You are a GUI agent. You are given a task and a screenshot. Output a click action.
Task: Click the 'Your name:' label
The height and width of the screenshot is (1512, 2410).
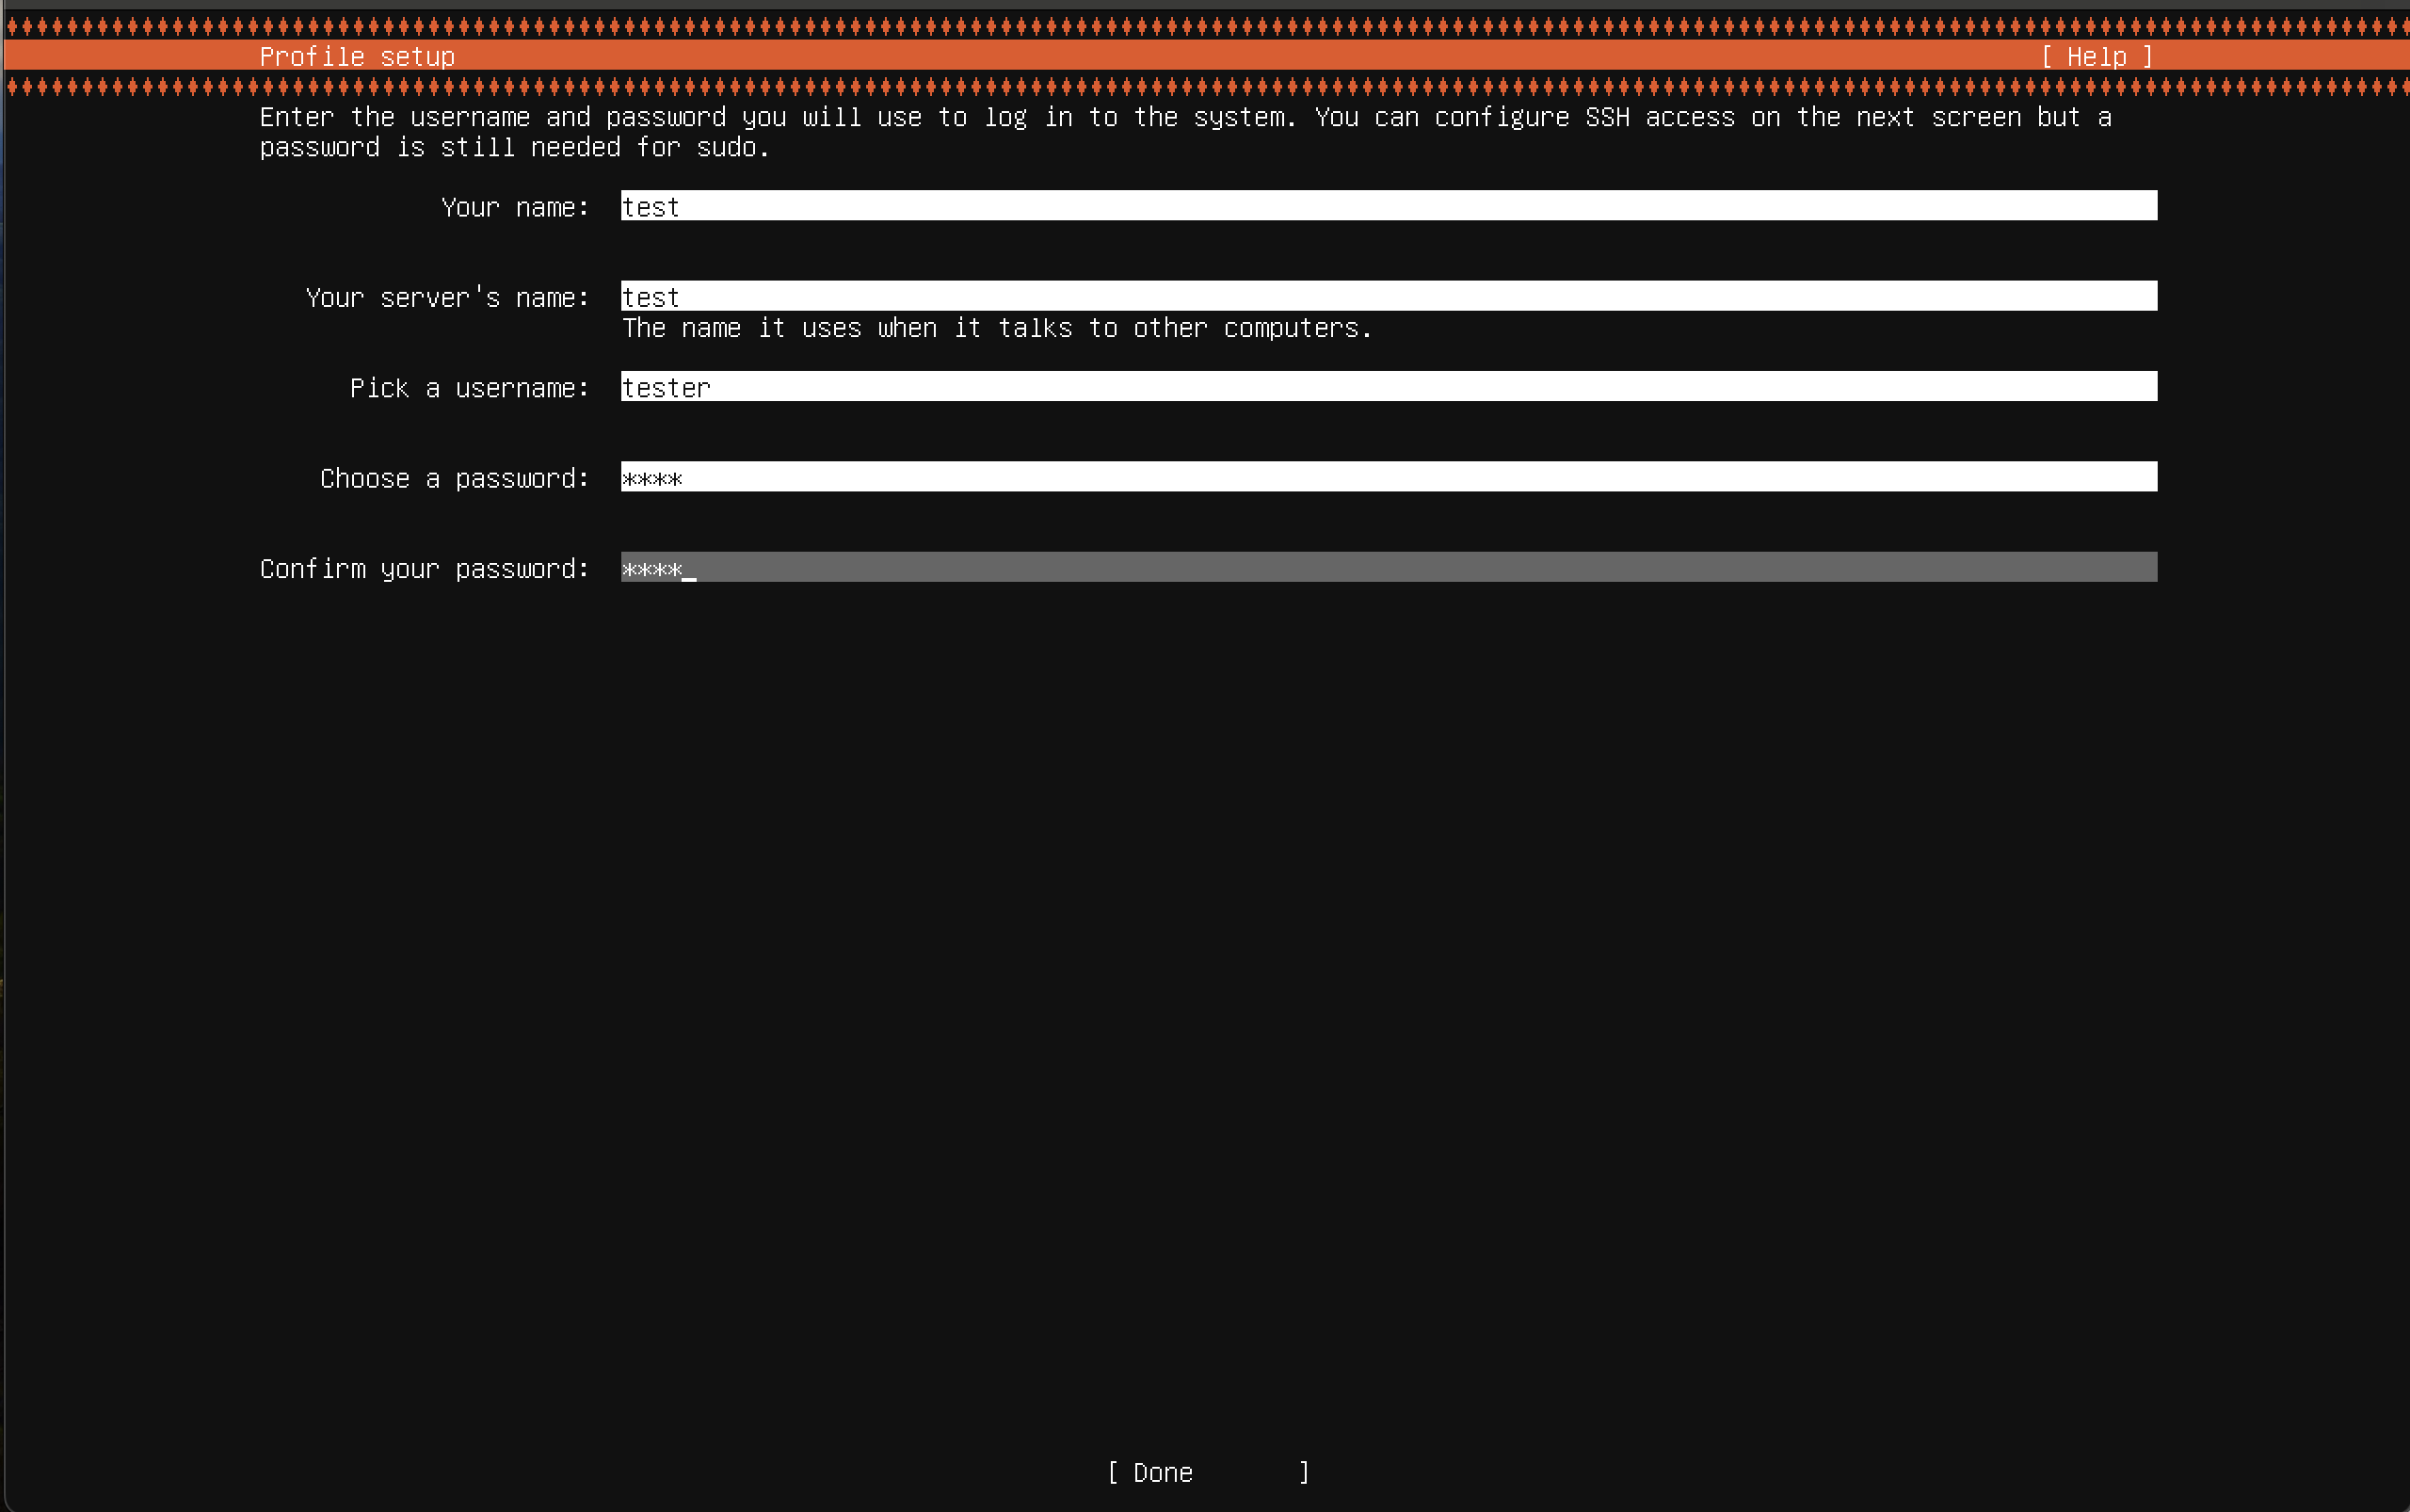(x=515, y=207)
